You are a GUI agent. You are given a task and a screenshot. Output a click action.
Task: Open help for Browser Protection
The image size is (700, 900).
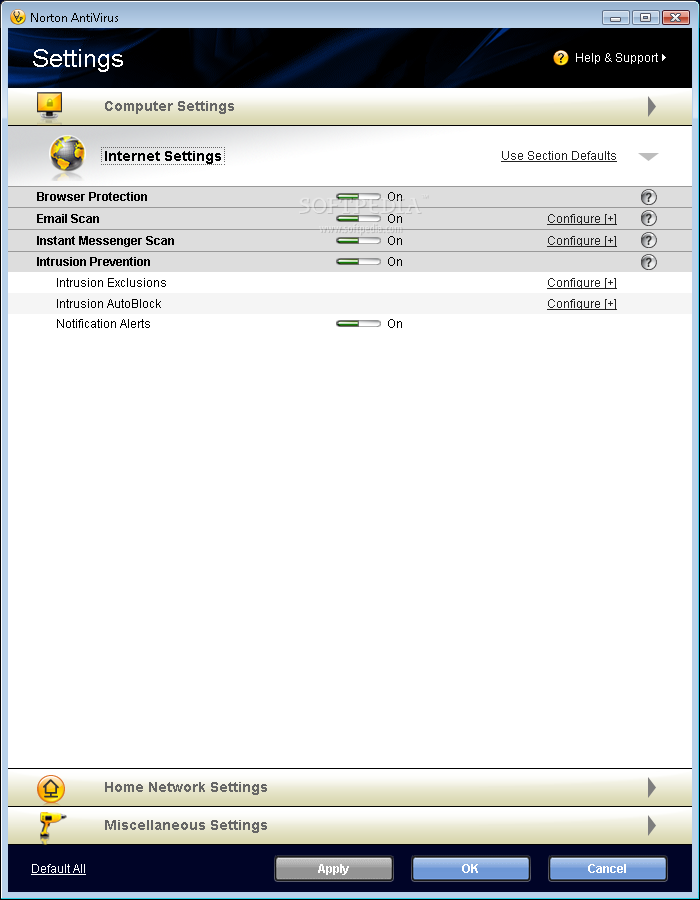(648, 197)
